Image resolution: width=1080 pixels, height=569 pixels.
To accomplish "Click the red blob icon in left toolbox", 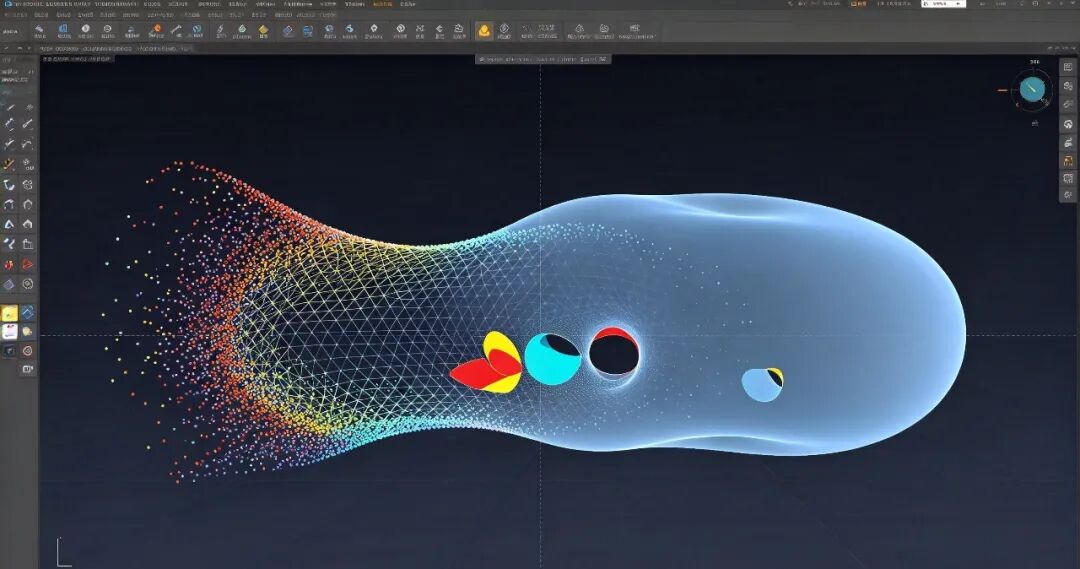I will [9, 265].
